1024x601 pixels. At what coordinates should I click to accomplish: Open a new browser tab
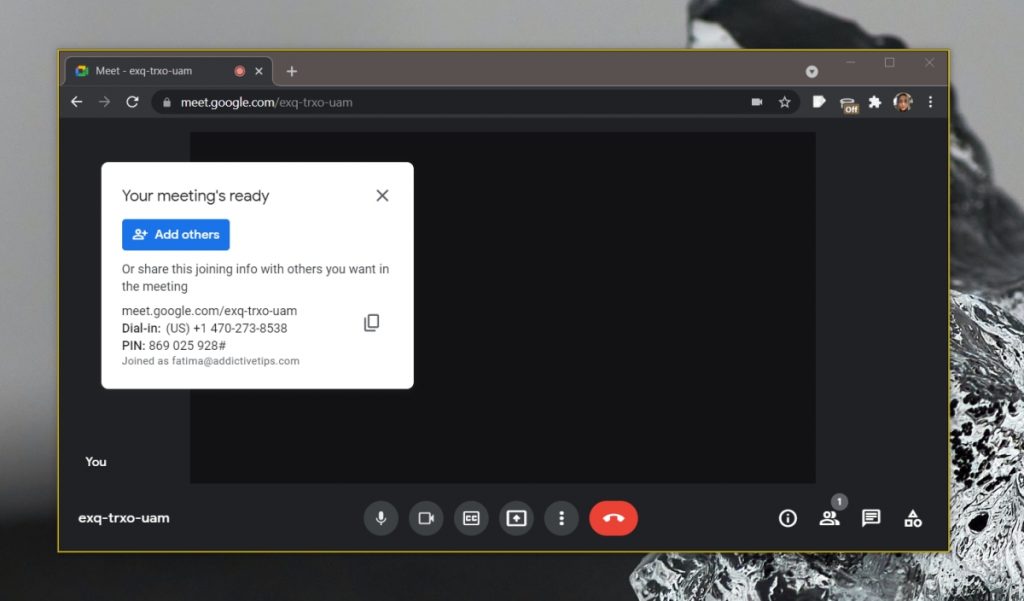click(x=291, y=70)
